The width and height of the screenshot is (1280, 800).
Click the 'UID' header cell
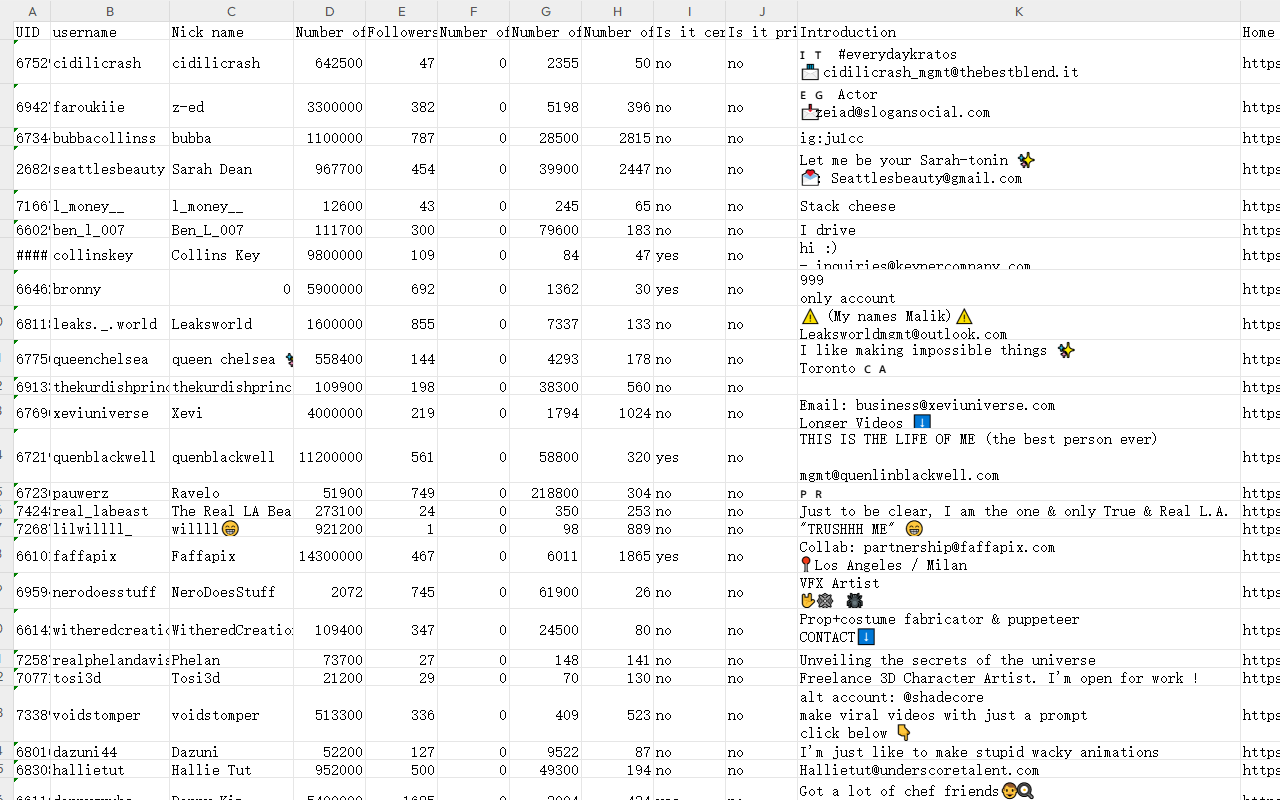coord(32,32)
